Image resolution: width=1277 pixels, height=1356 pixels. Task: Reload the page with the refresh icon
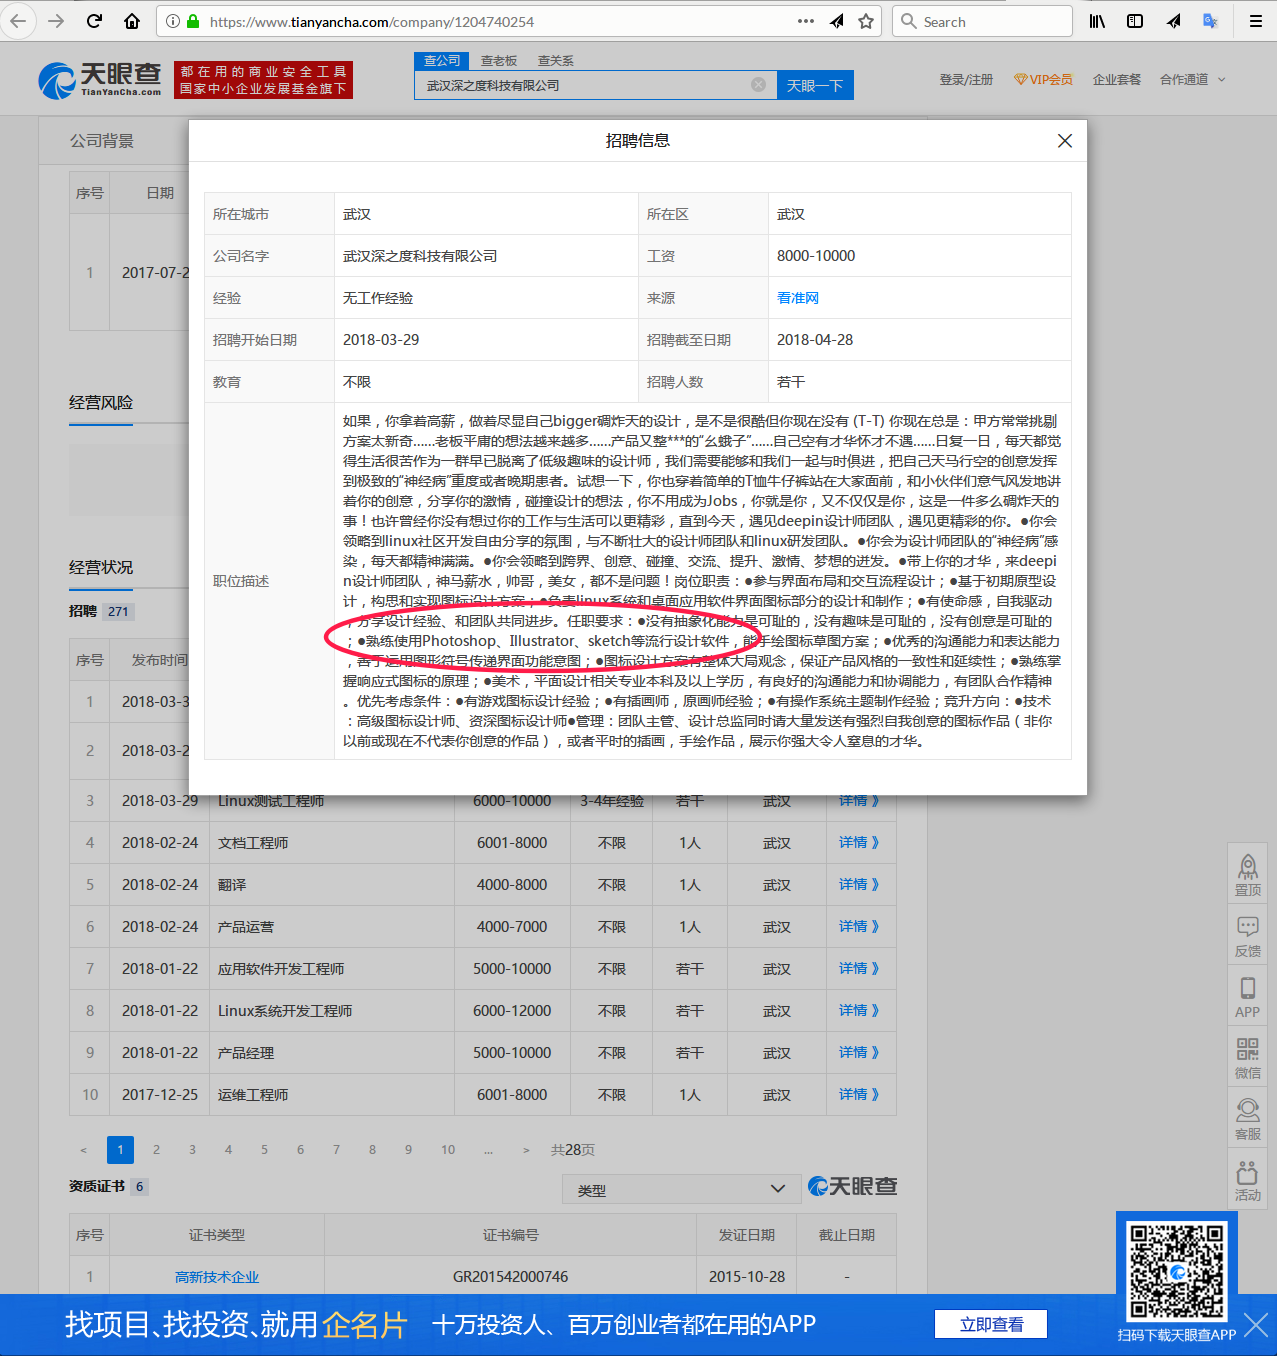click(x=94, y=21)
